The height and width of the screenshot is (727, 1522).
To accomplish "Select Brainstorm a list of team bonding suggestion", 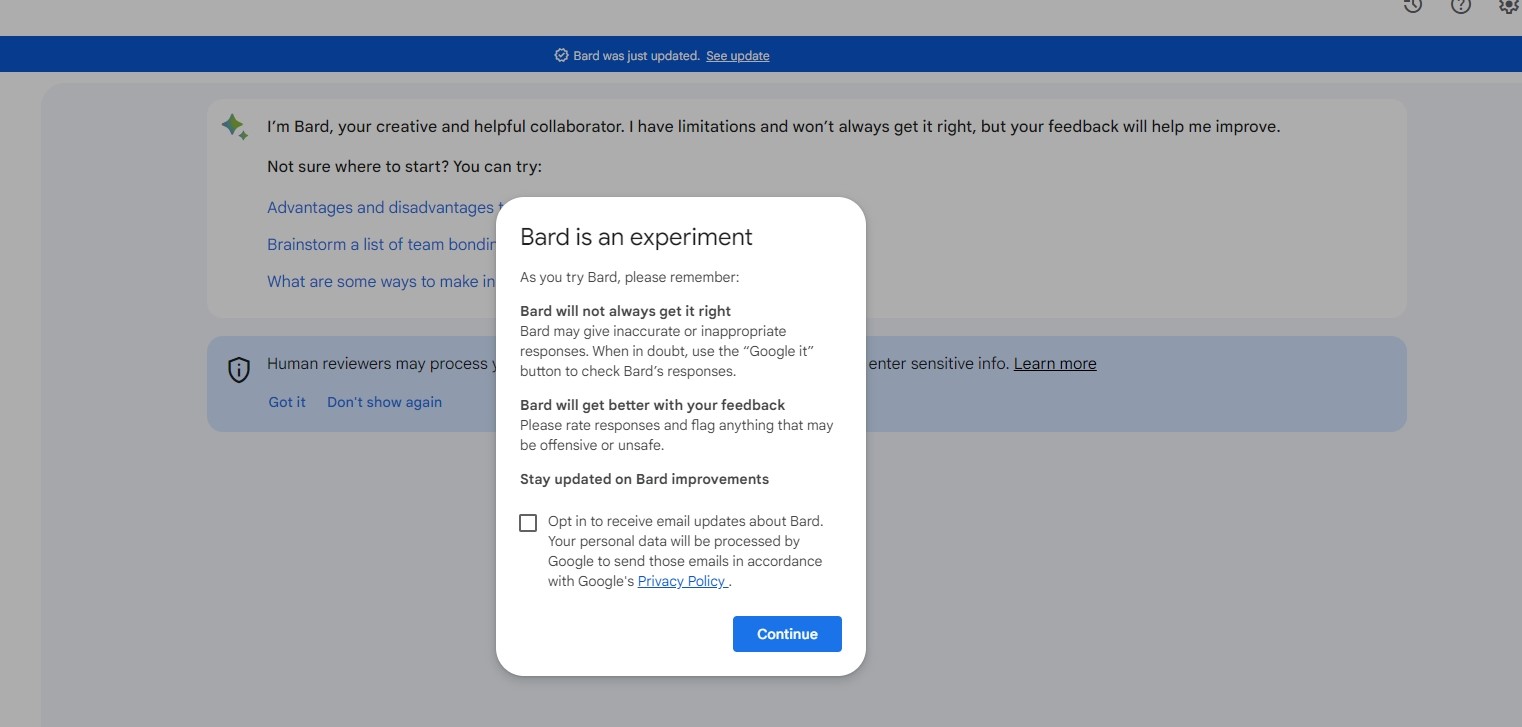I will tap(381, 245).
